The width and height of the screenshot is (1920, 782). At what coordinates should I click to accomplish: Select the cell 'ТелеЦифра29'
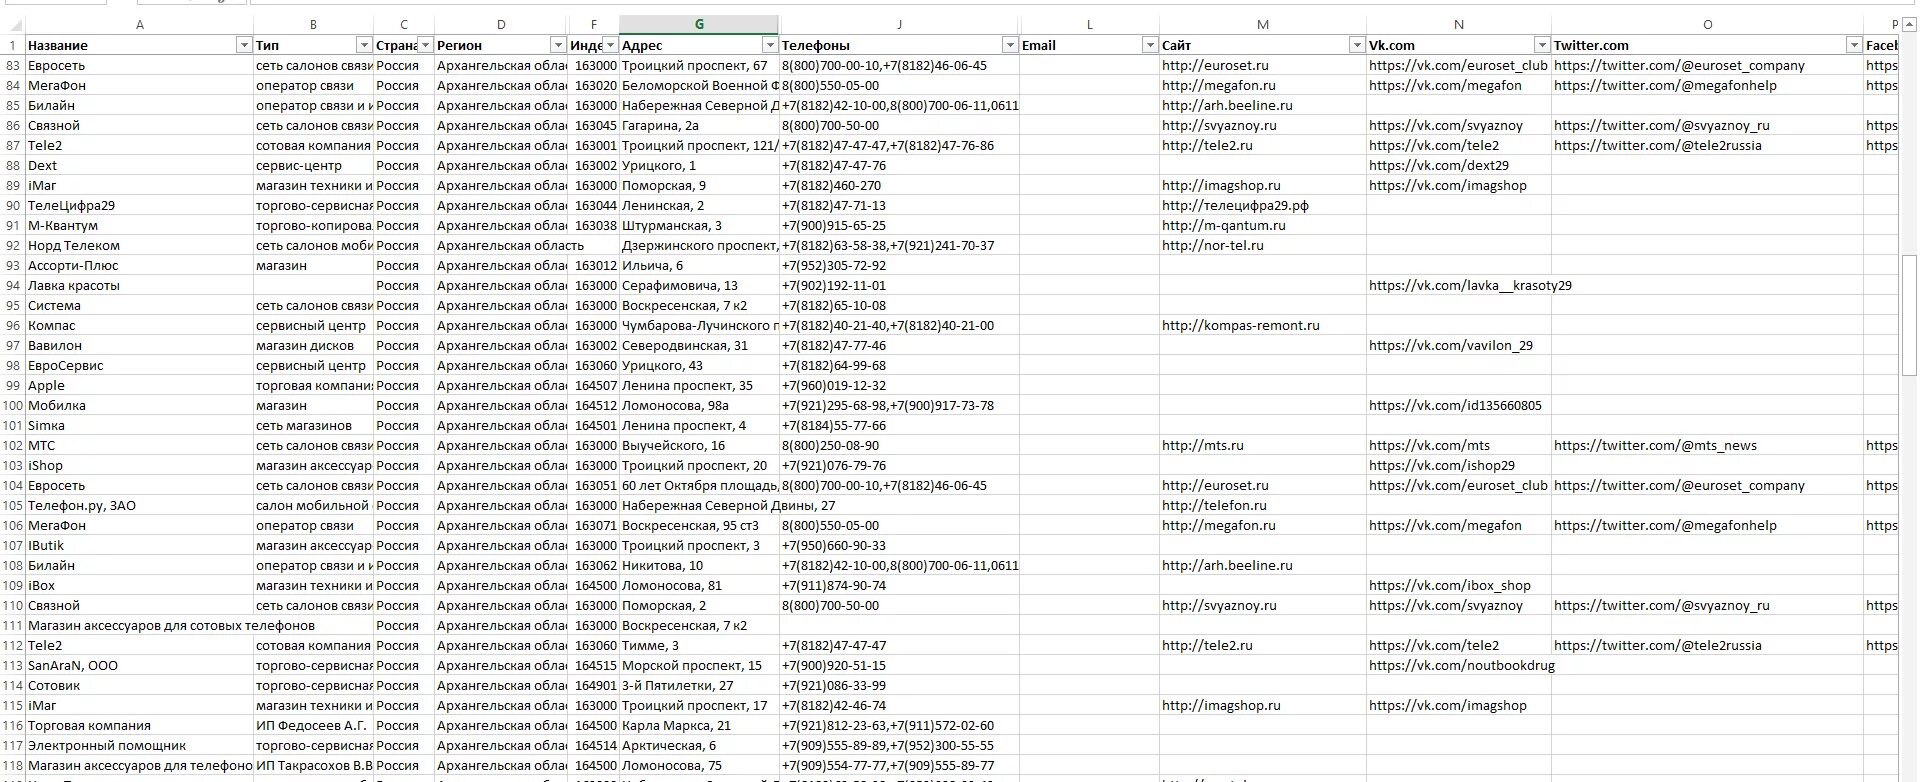tap(139, 205)
